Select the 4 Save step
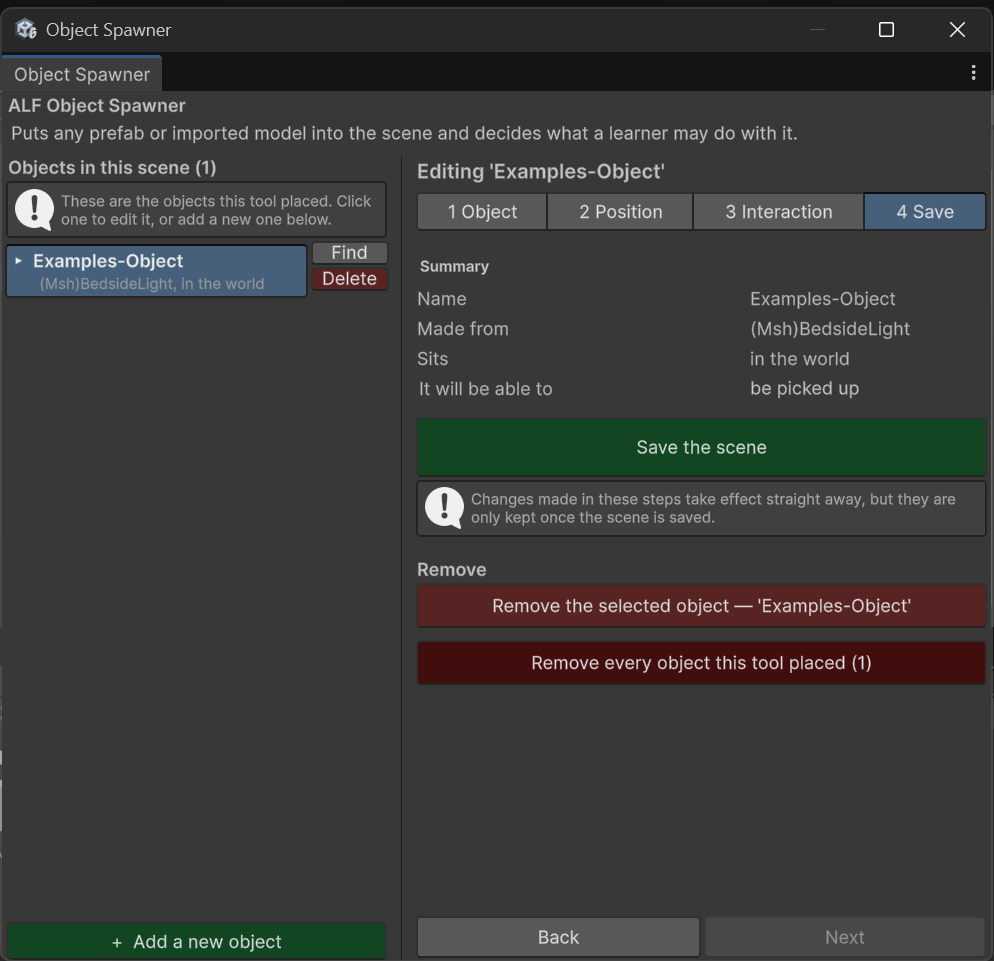The height and width of the screenshot is (961, 994). pos(925,212)
